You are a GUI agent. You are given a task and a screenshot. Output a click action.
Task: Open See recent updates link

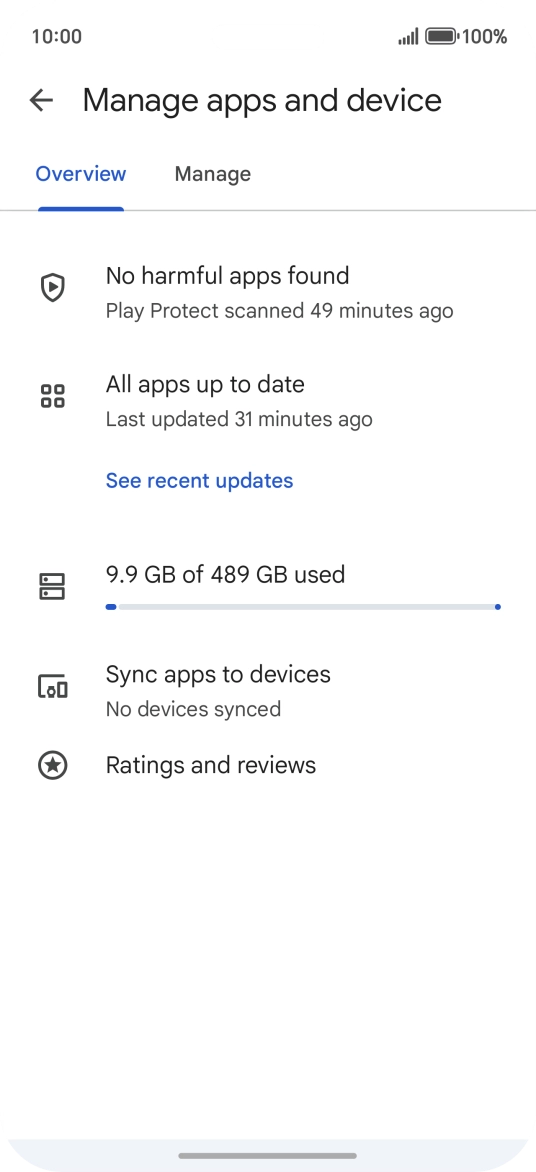[x=200, y=480]
